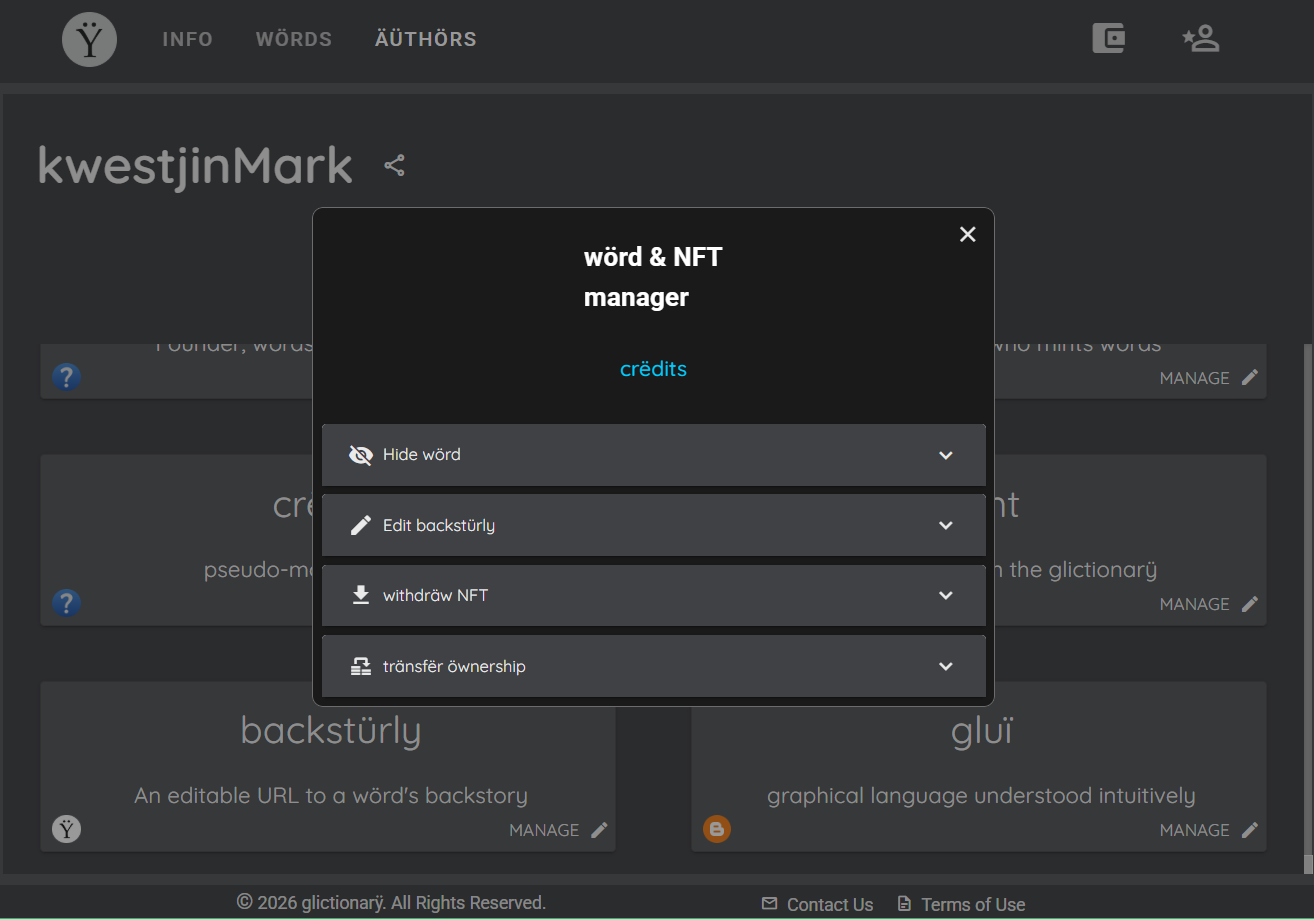Click the Ÿ icon on backstürly card
Image resolution: width=1314 pixels, height=919 pixels.
tap(66, 828)
